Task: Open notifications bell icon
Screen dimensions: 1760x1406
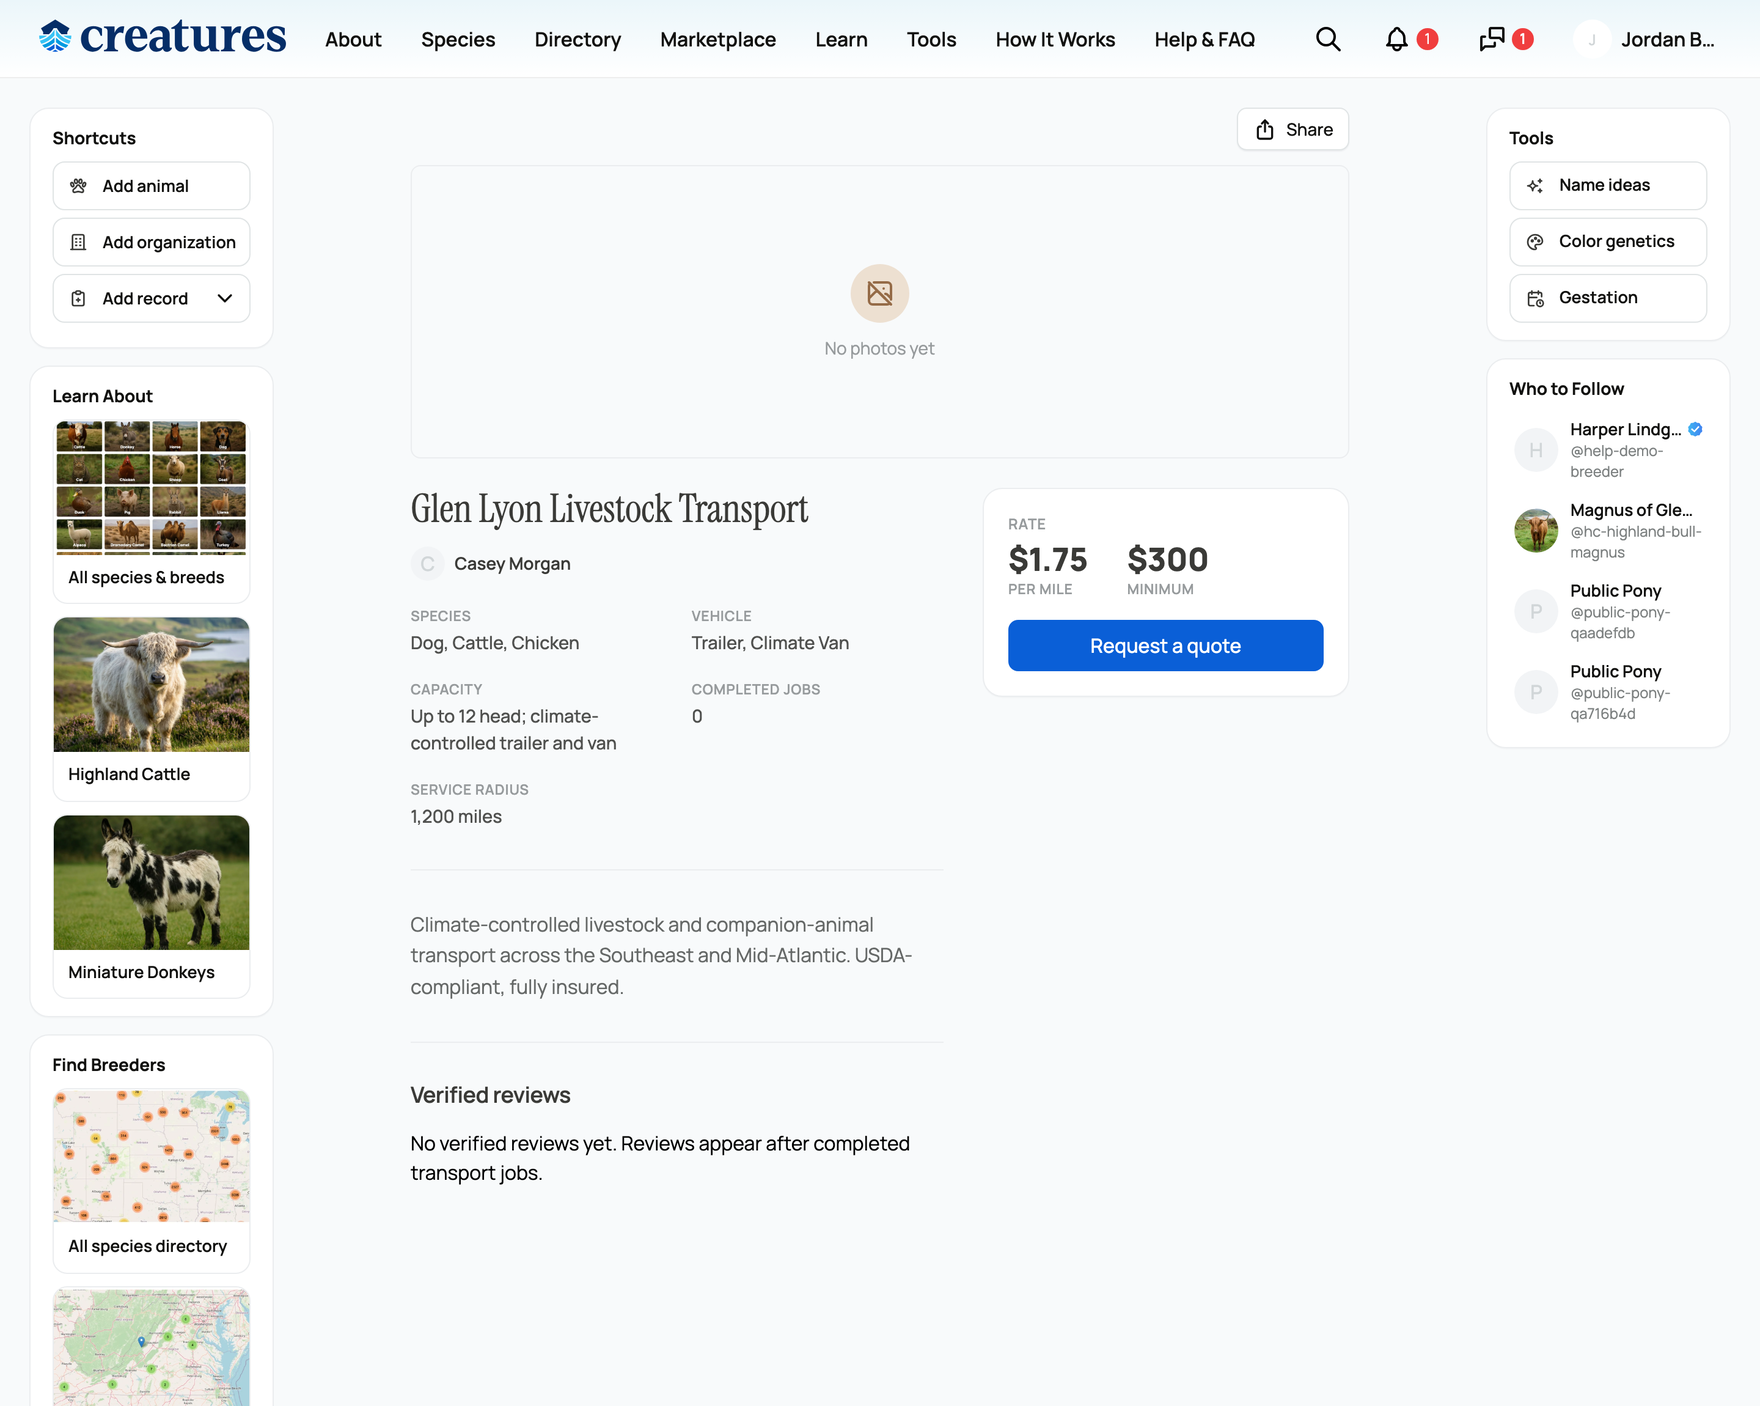Action: coord(1397,39)
